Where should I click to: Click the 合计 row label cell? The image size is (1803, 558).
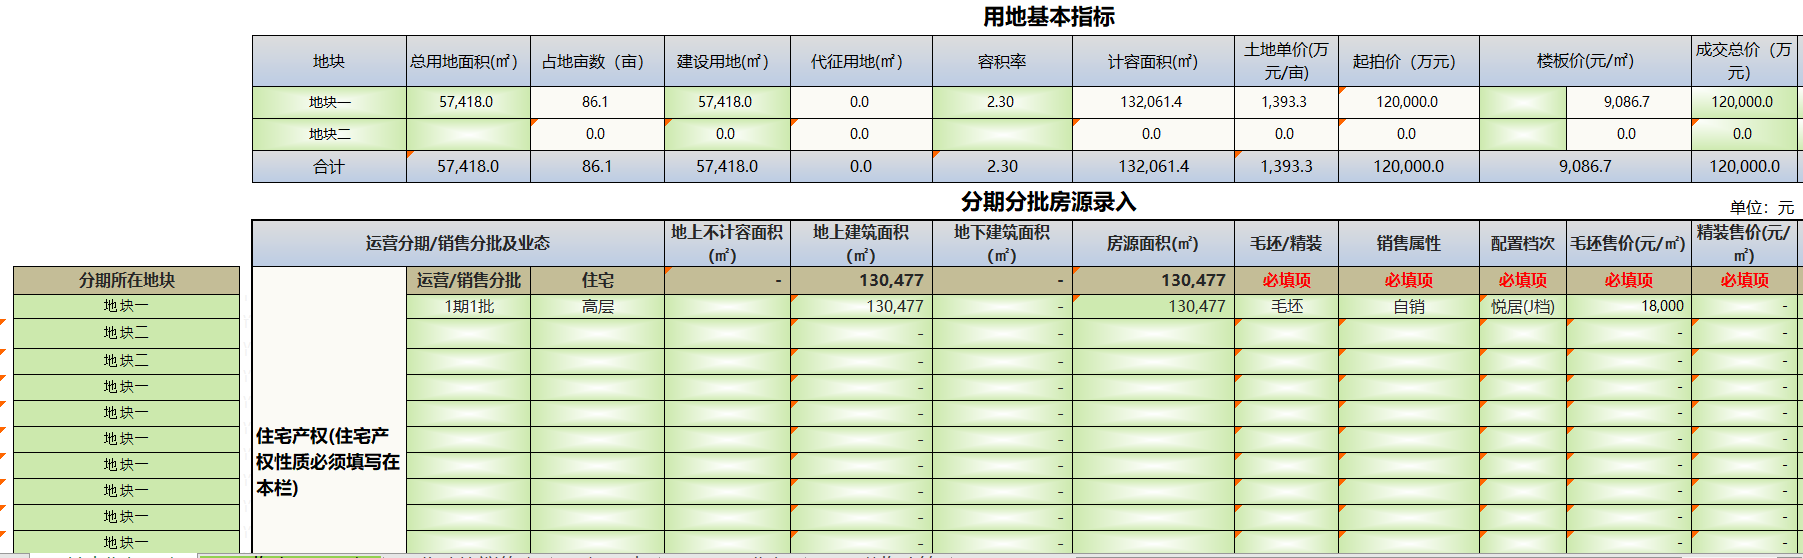click(x=329, y=167)
